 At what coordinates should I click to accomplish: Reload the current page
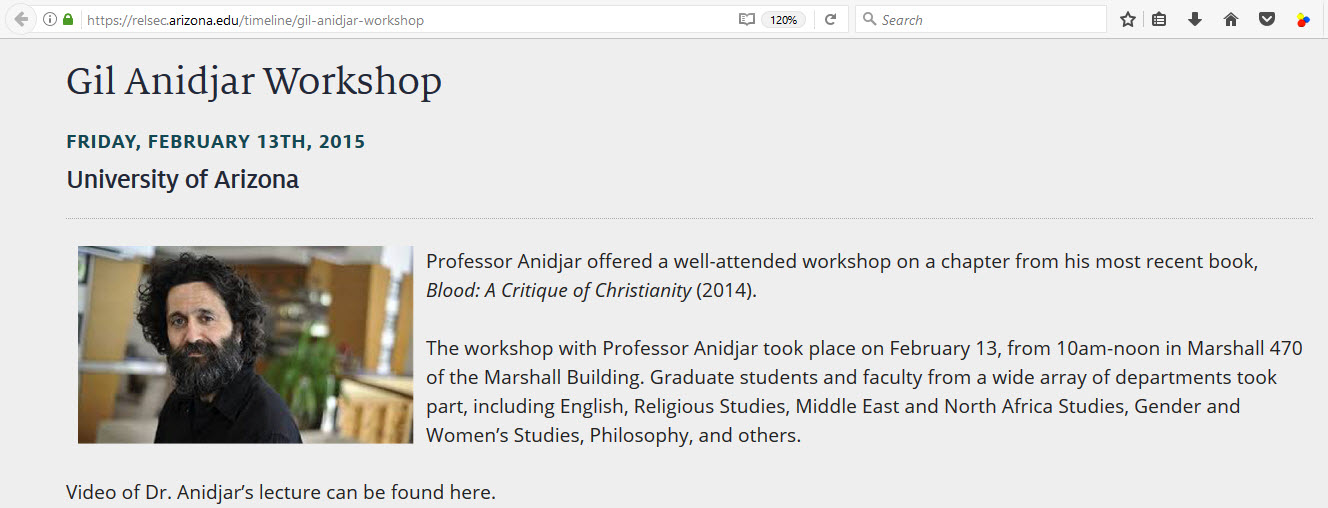(830, 19)
